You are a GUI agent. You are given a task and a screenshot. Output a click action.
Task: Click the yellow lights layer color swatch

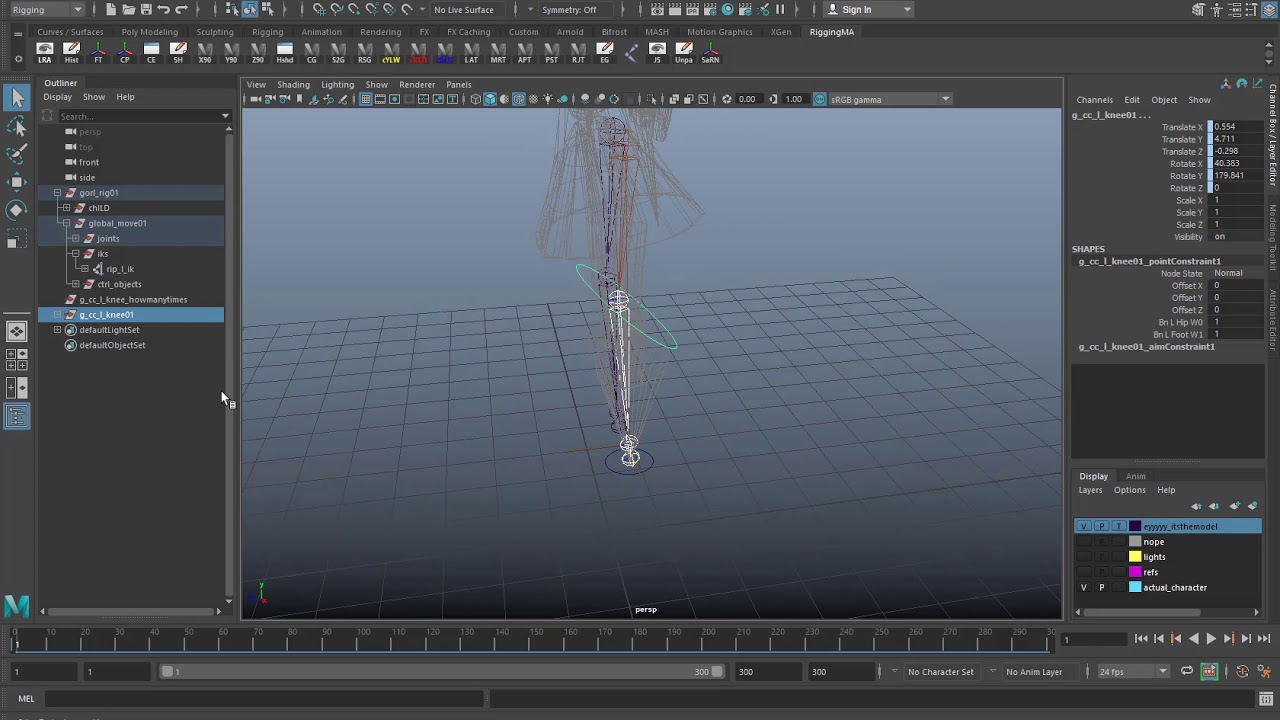pos(1135,557)
